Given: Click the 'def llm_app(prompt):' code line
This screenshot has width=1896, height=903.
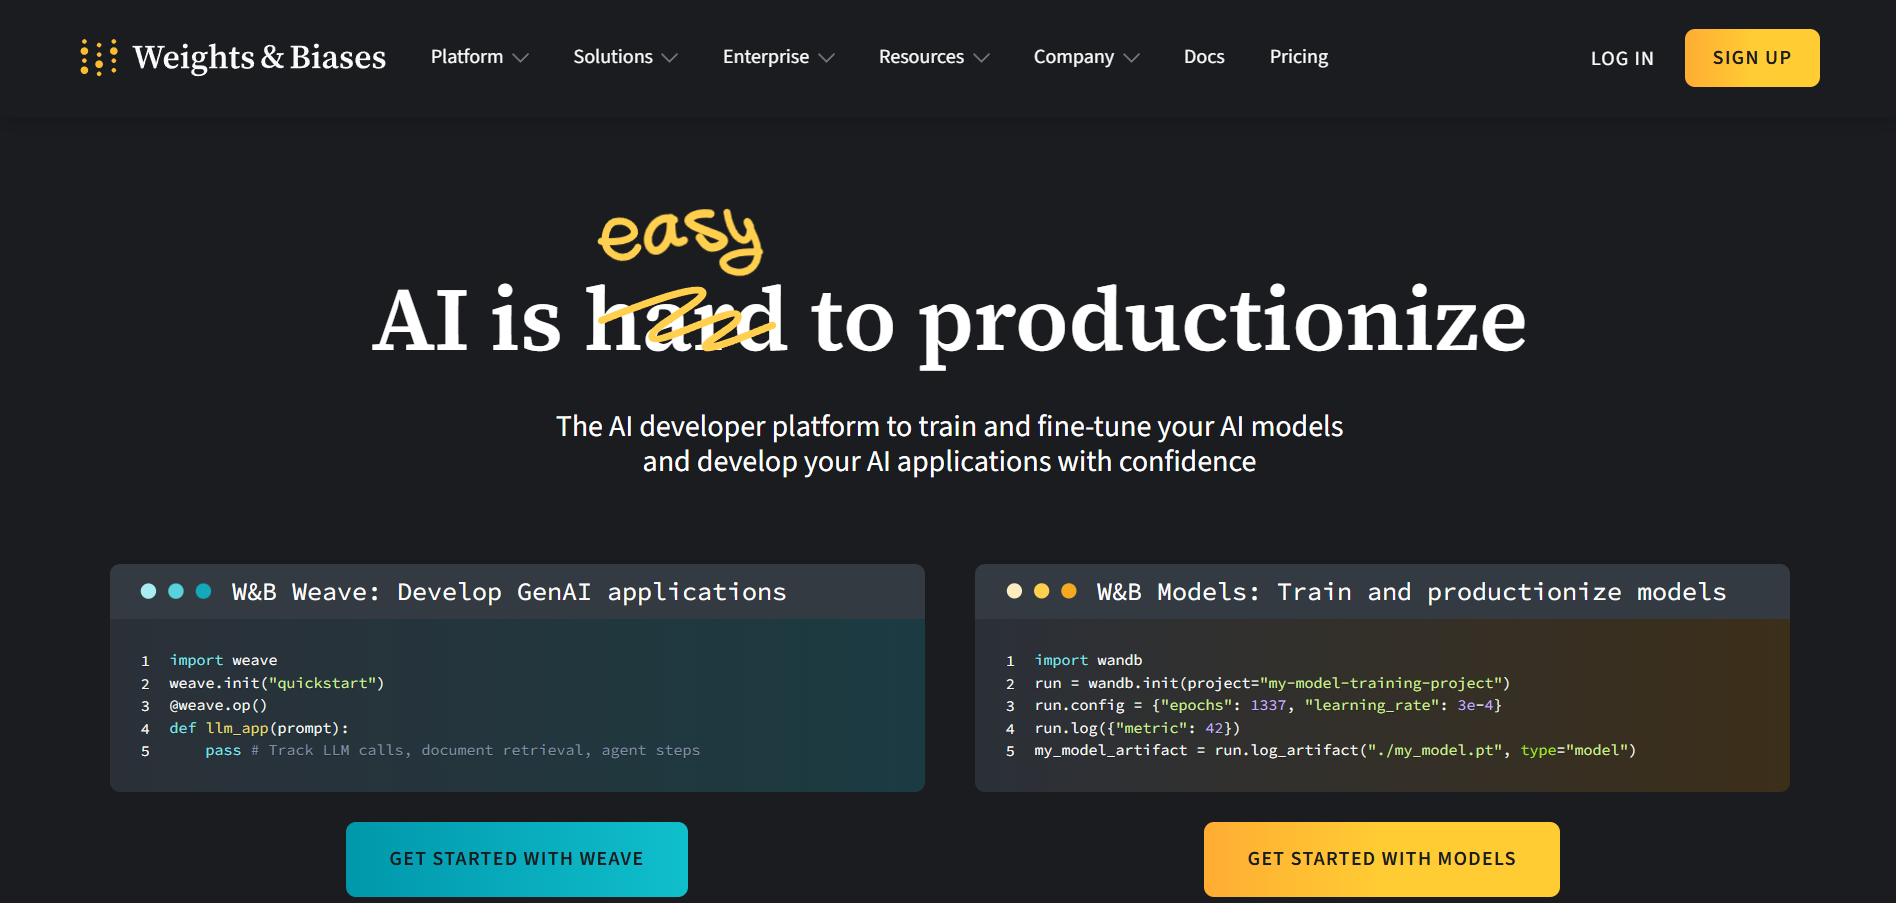Looking at the screenshot, I should coord(259,728).
